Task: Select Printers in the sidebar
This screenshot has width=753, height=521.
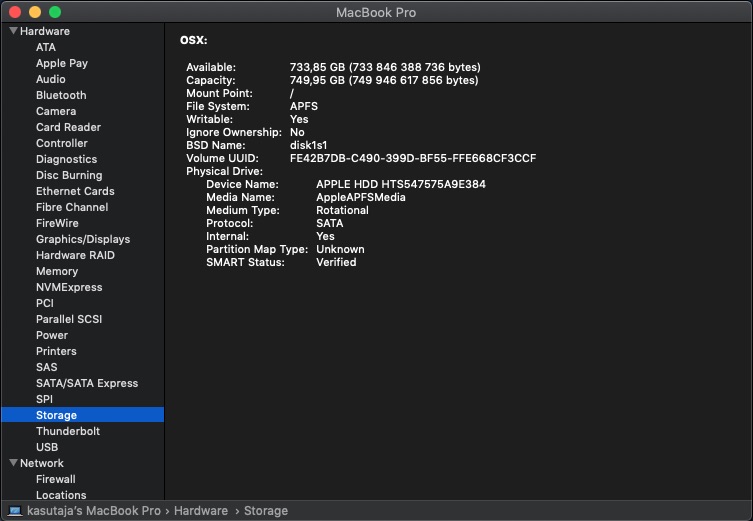Action: 56,351
